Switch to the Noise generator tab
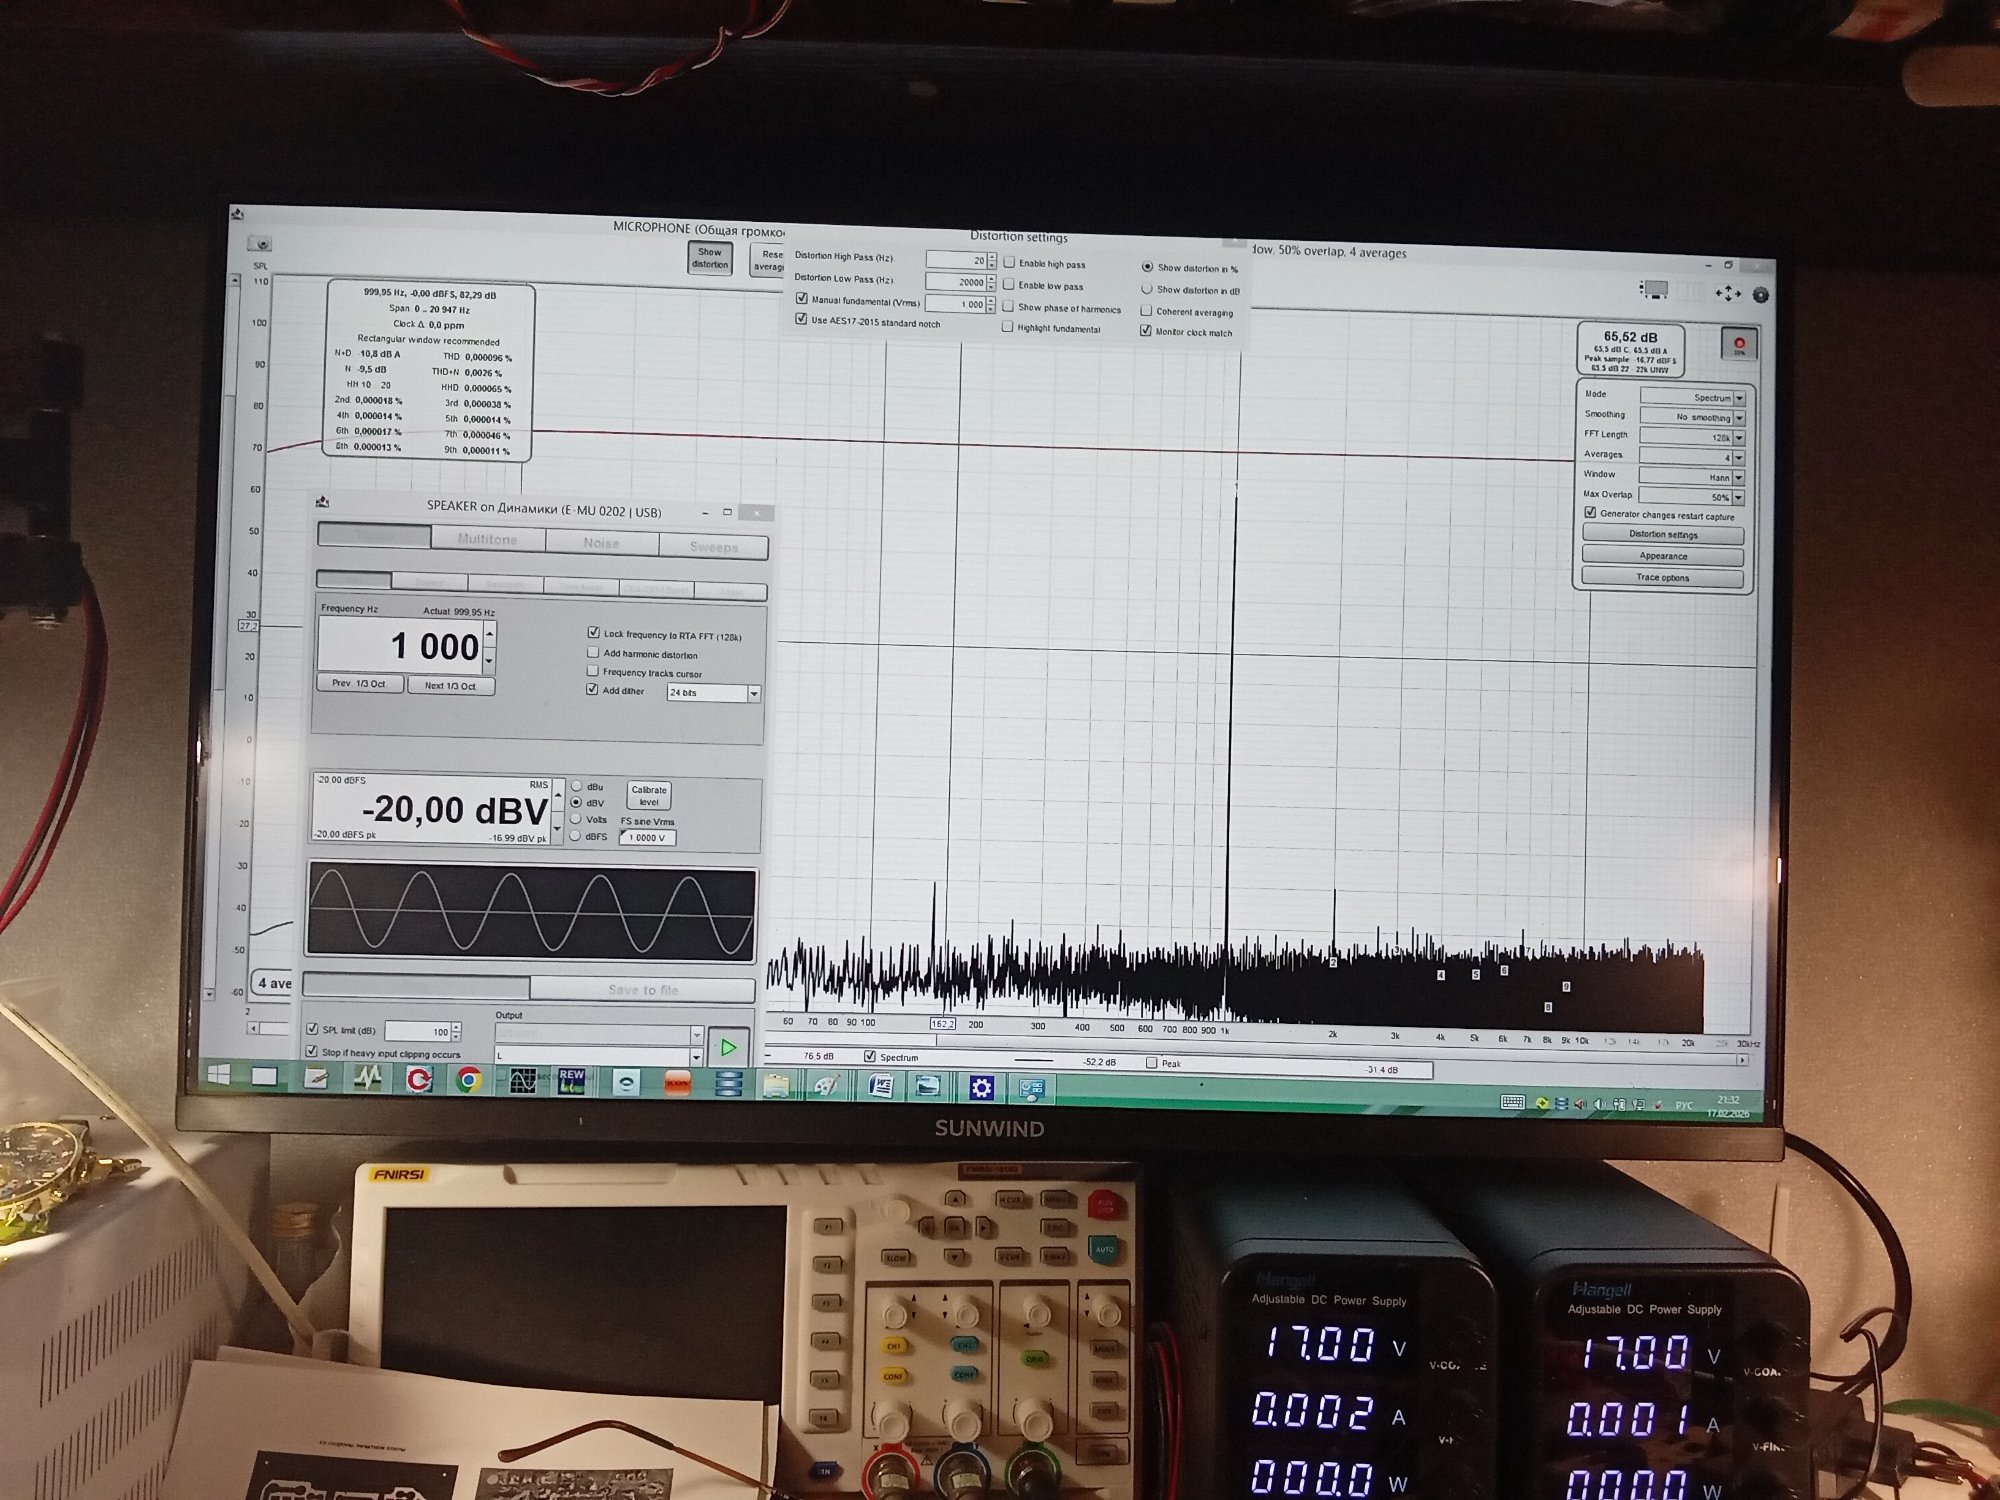 [x=601, y=543]
